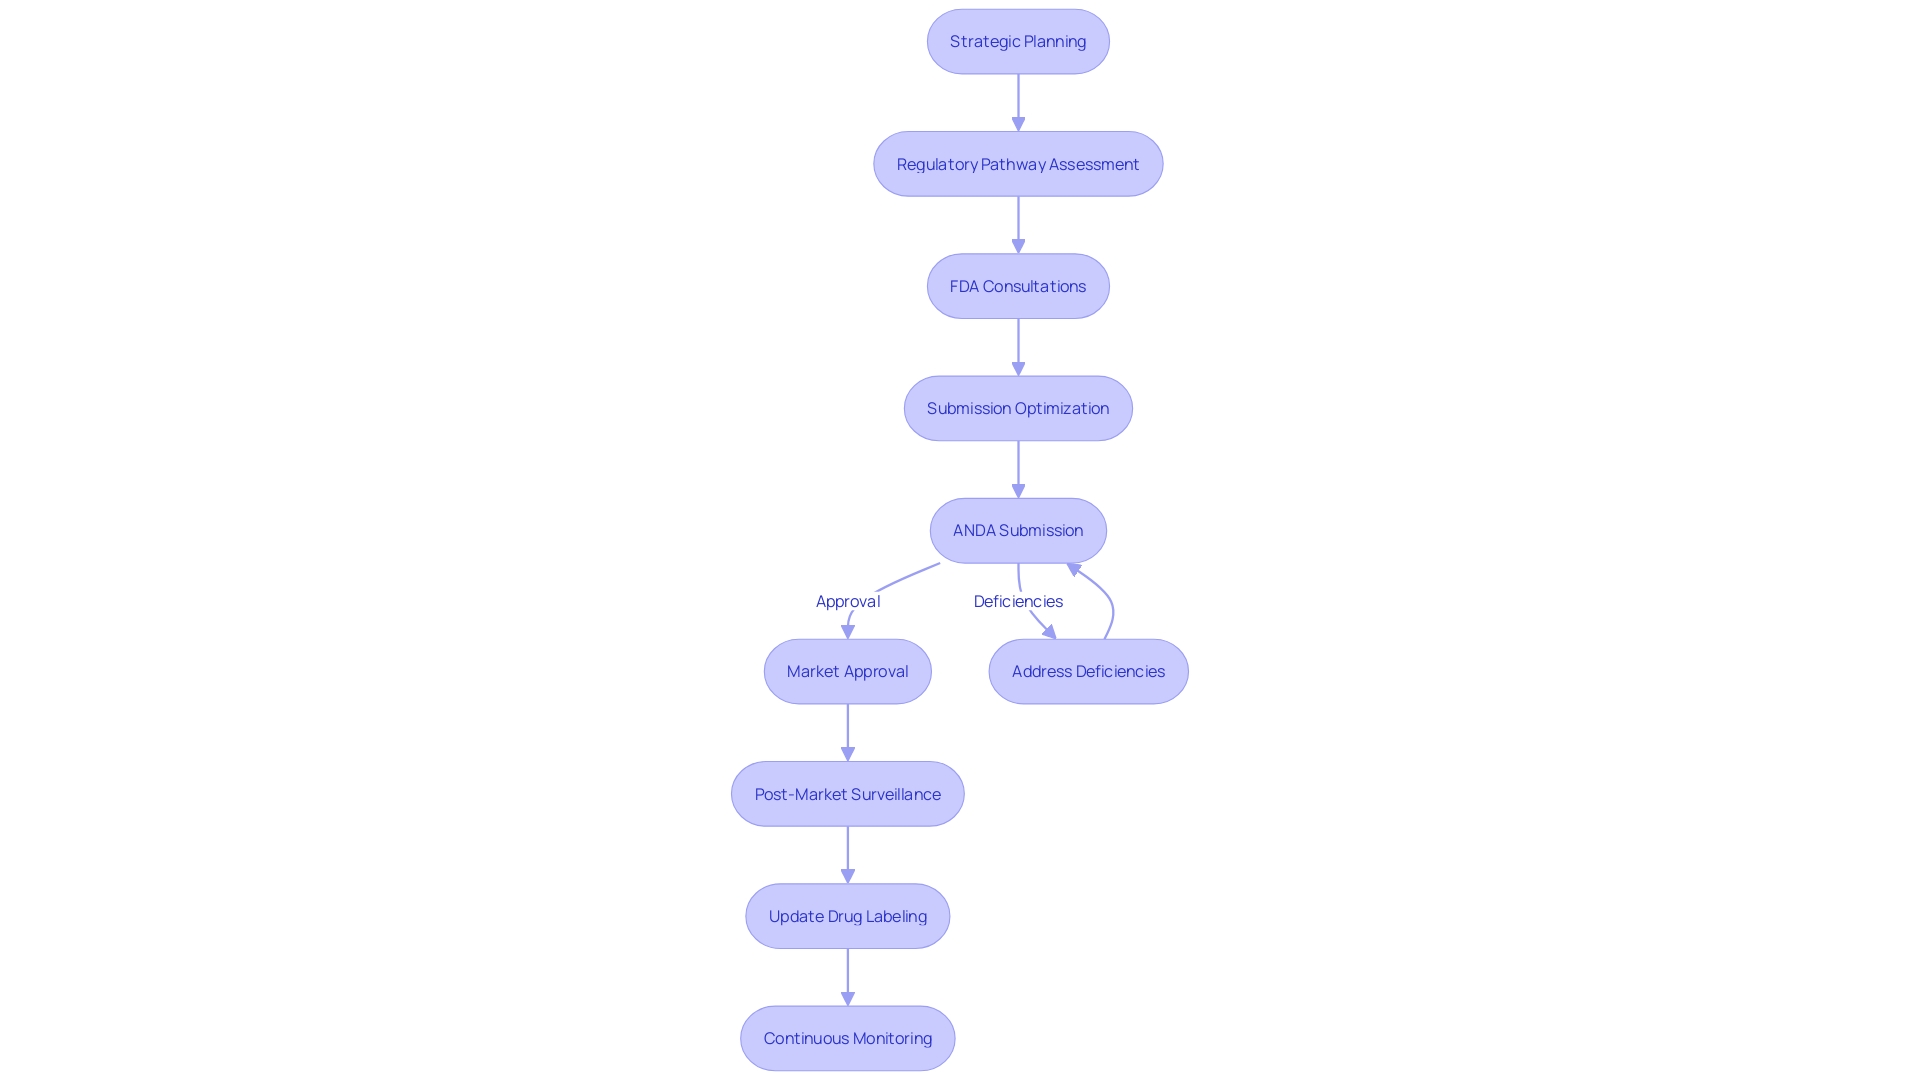This screenshot has height=1080, width=1920.
Task: Expand the Address Deficiencies feedback loop
Action: click(1087, 671)
